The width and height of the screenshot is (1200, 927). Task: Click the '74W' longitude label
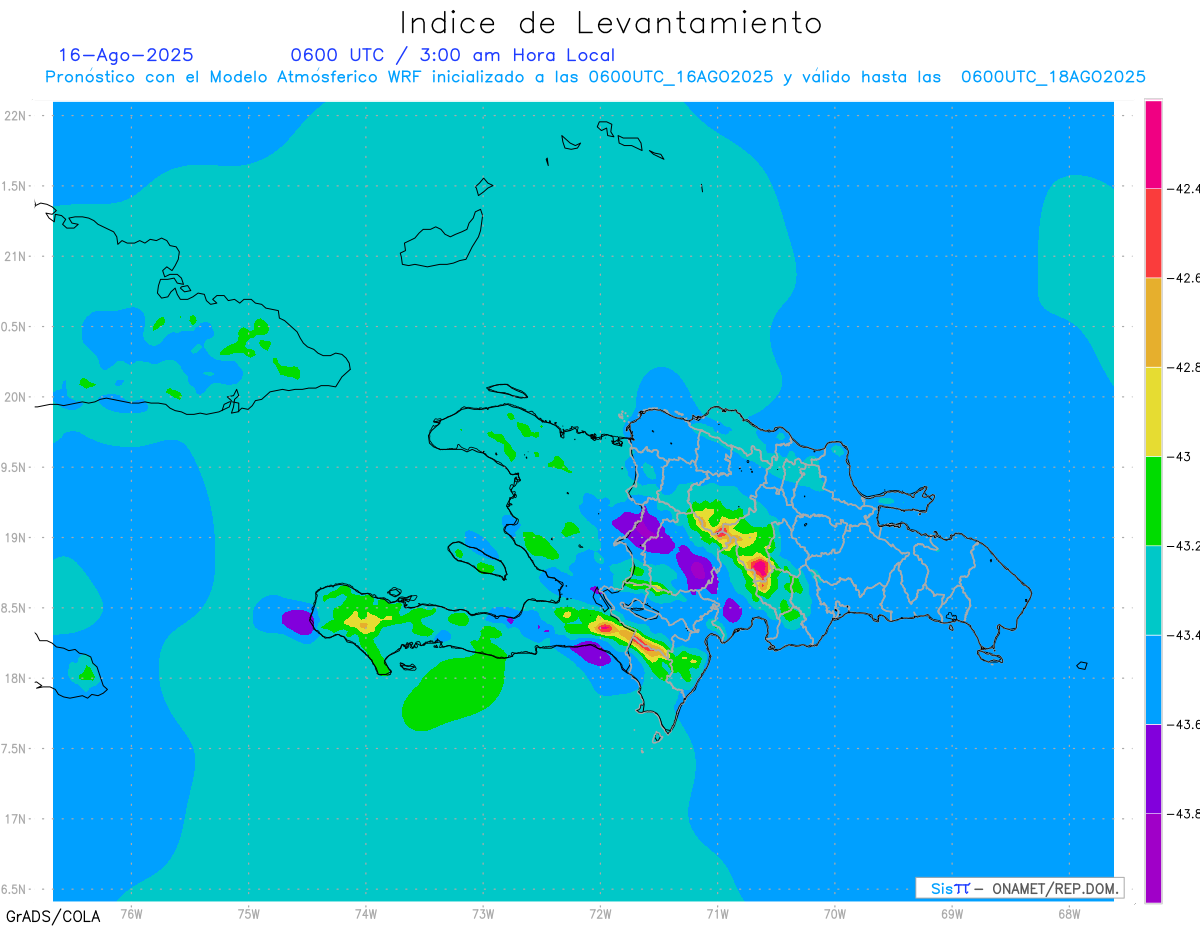tap(366, 913)
